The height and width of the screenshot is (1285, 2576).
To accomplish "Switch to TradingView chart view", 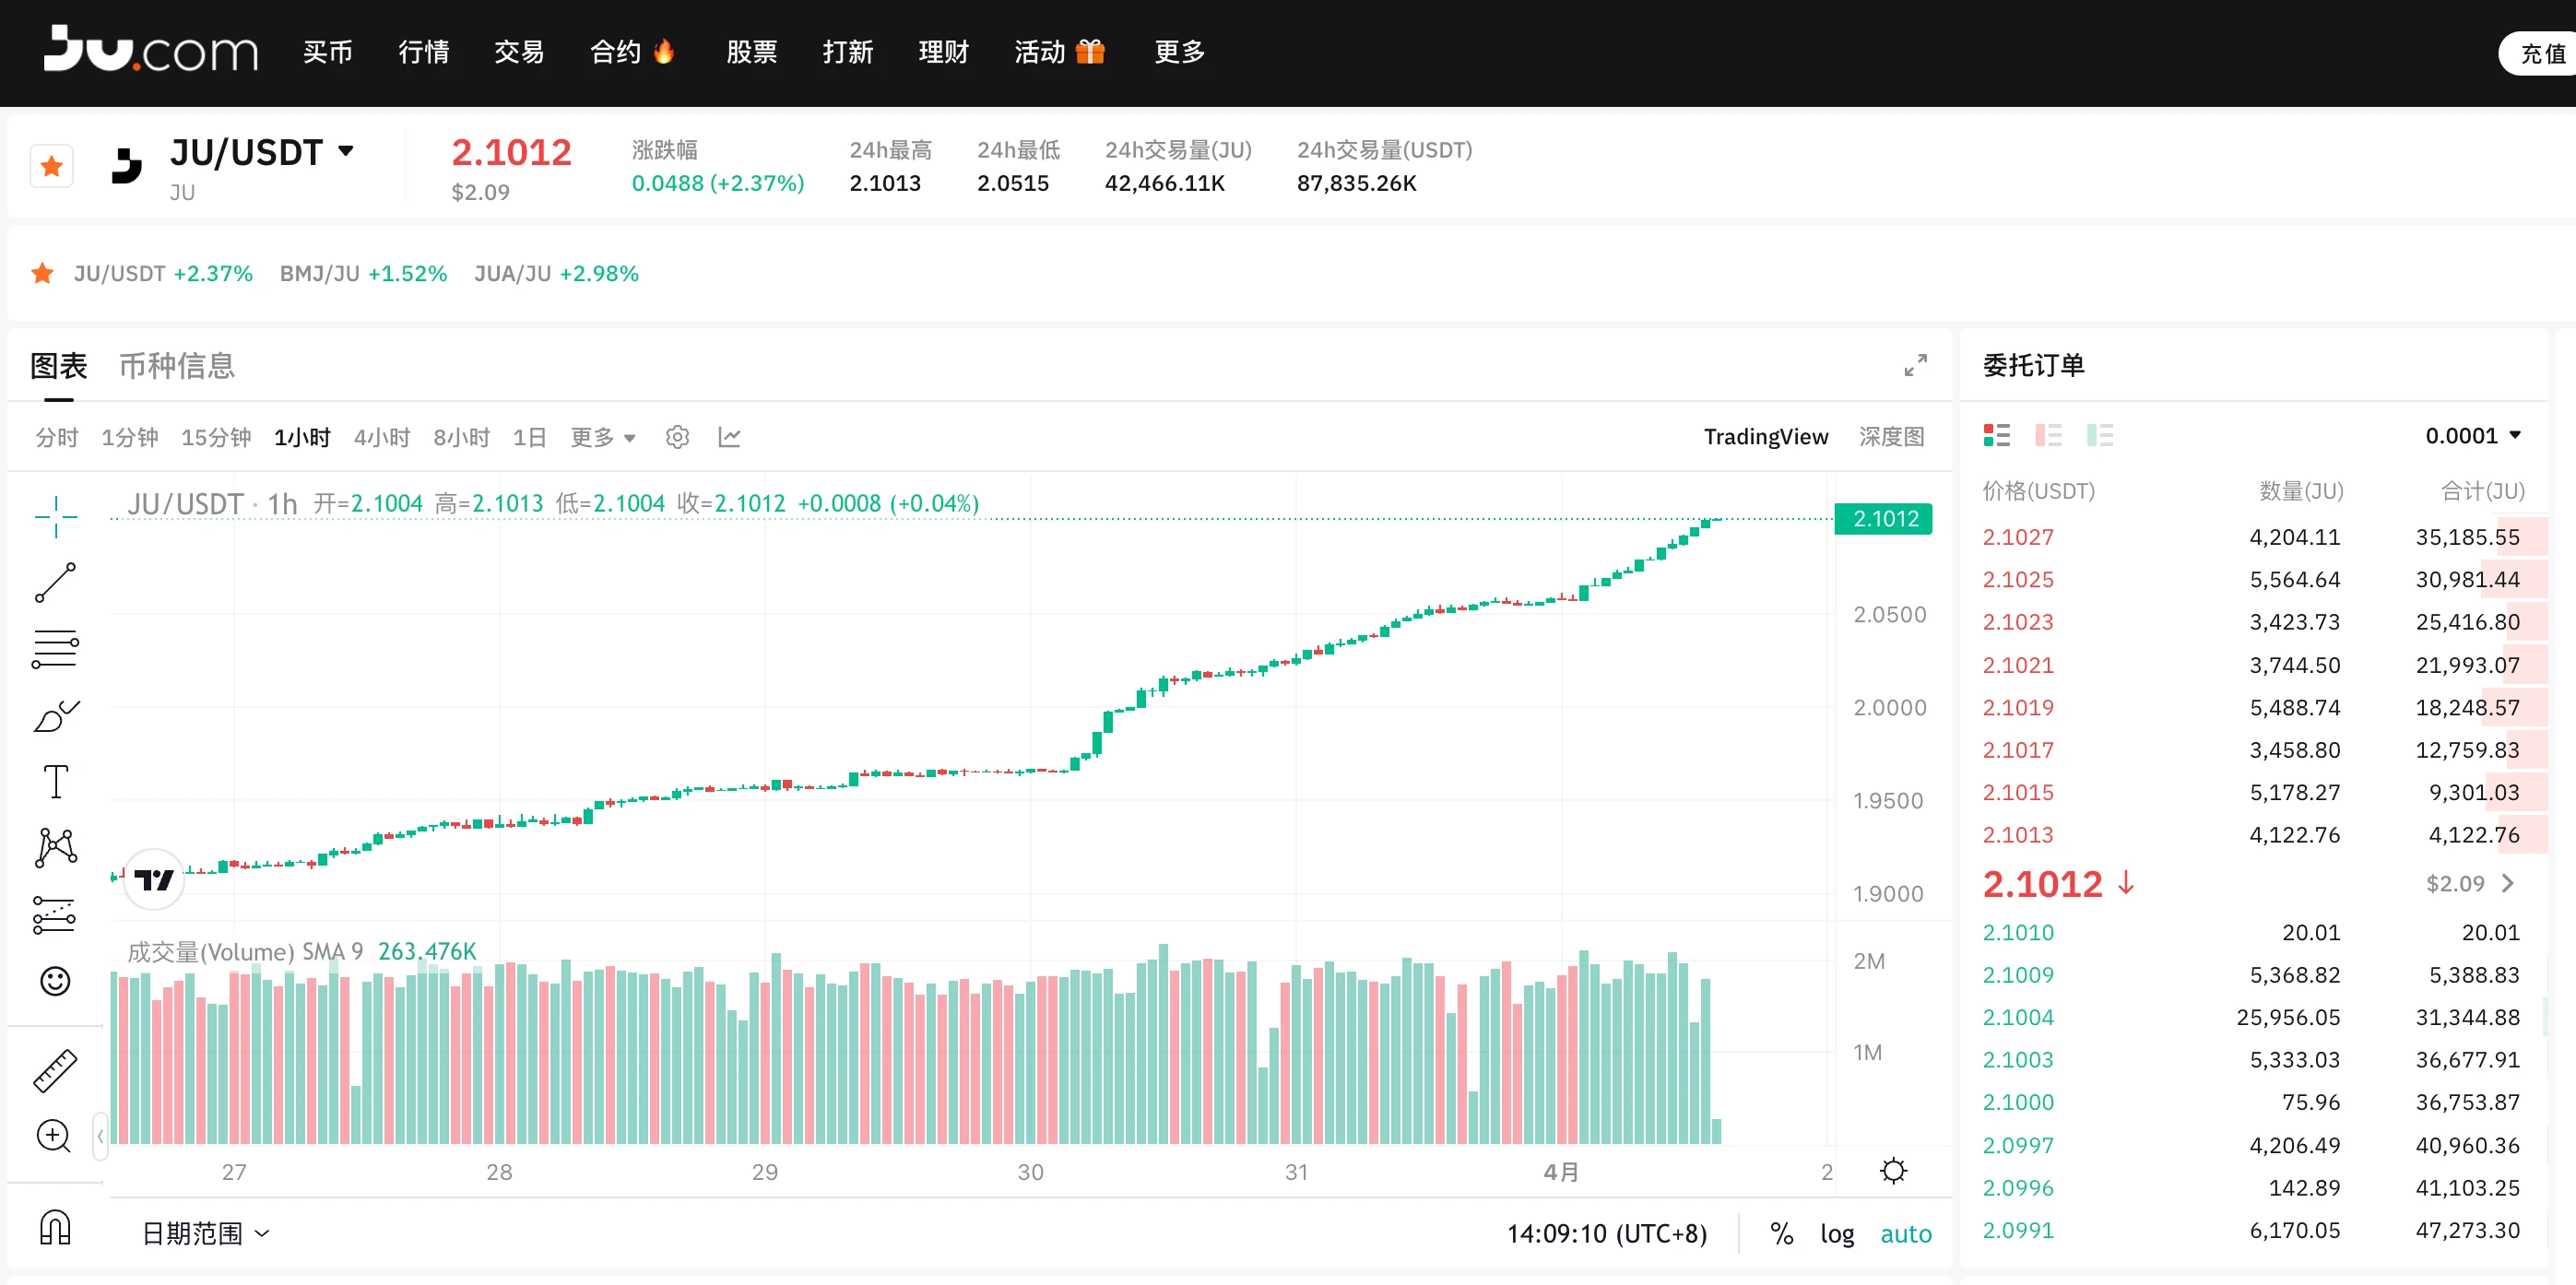I will (1766, 437).
